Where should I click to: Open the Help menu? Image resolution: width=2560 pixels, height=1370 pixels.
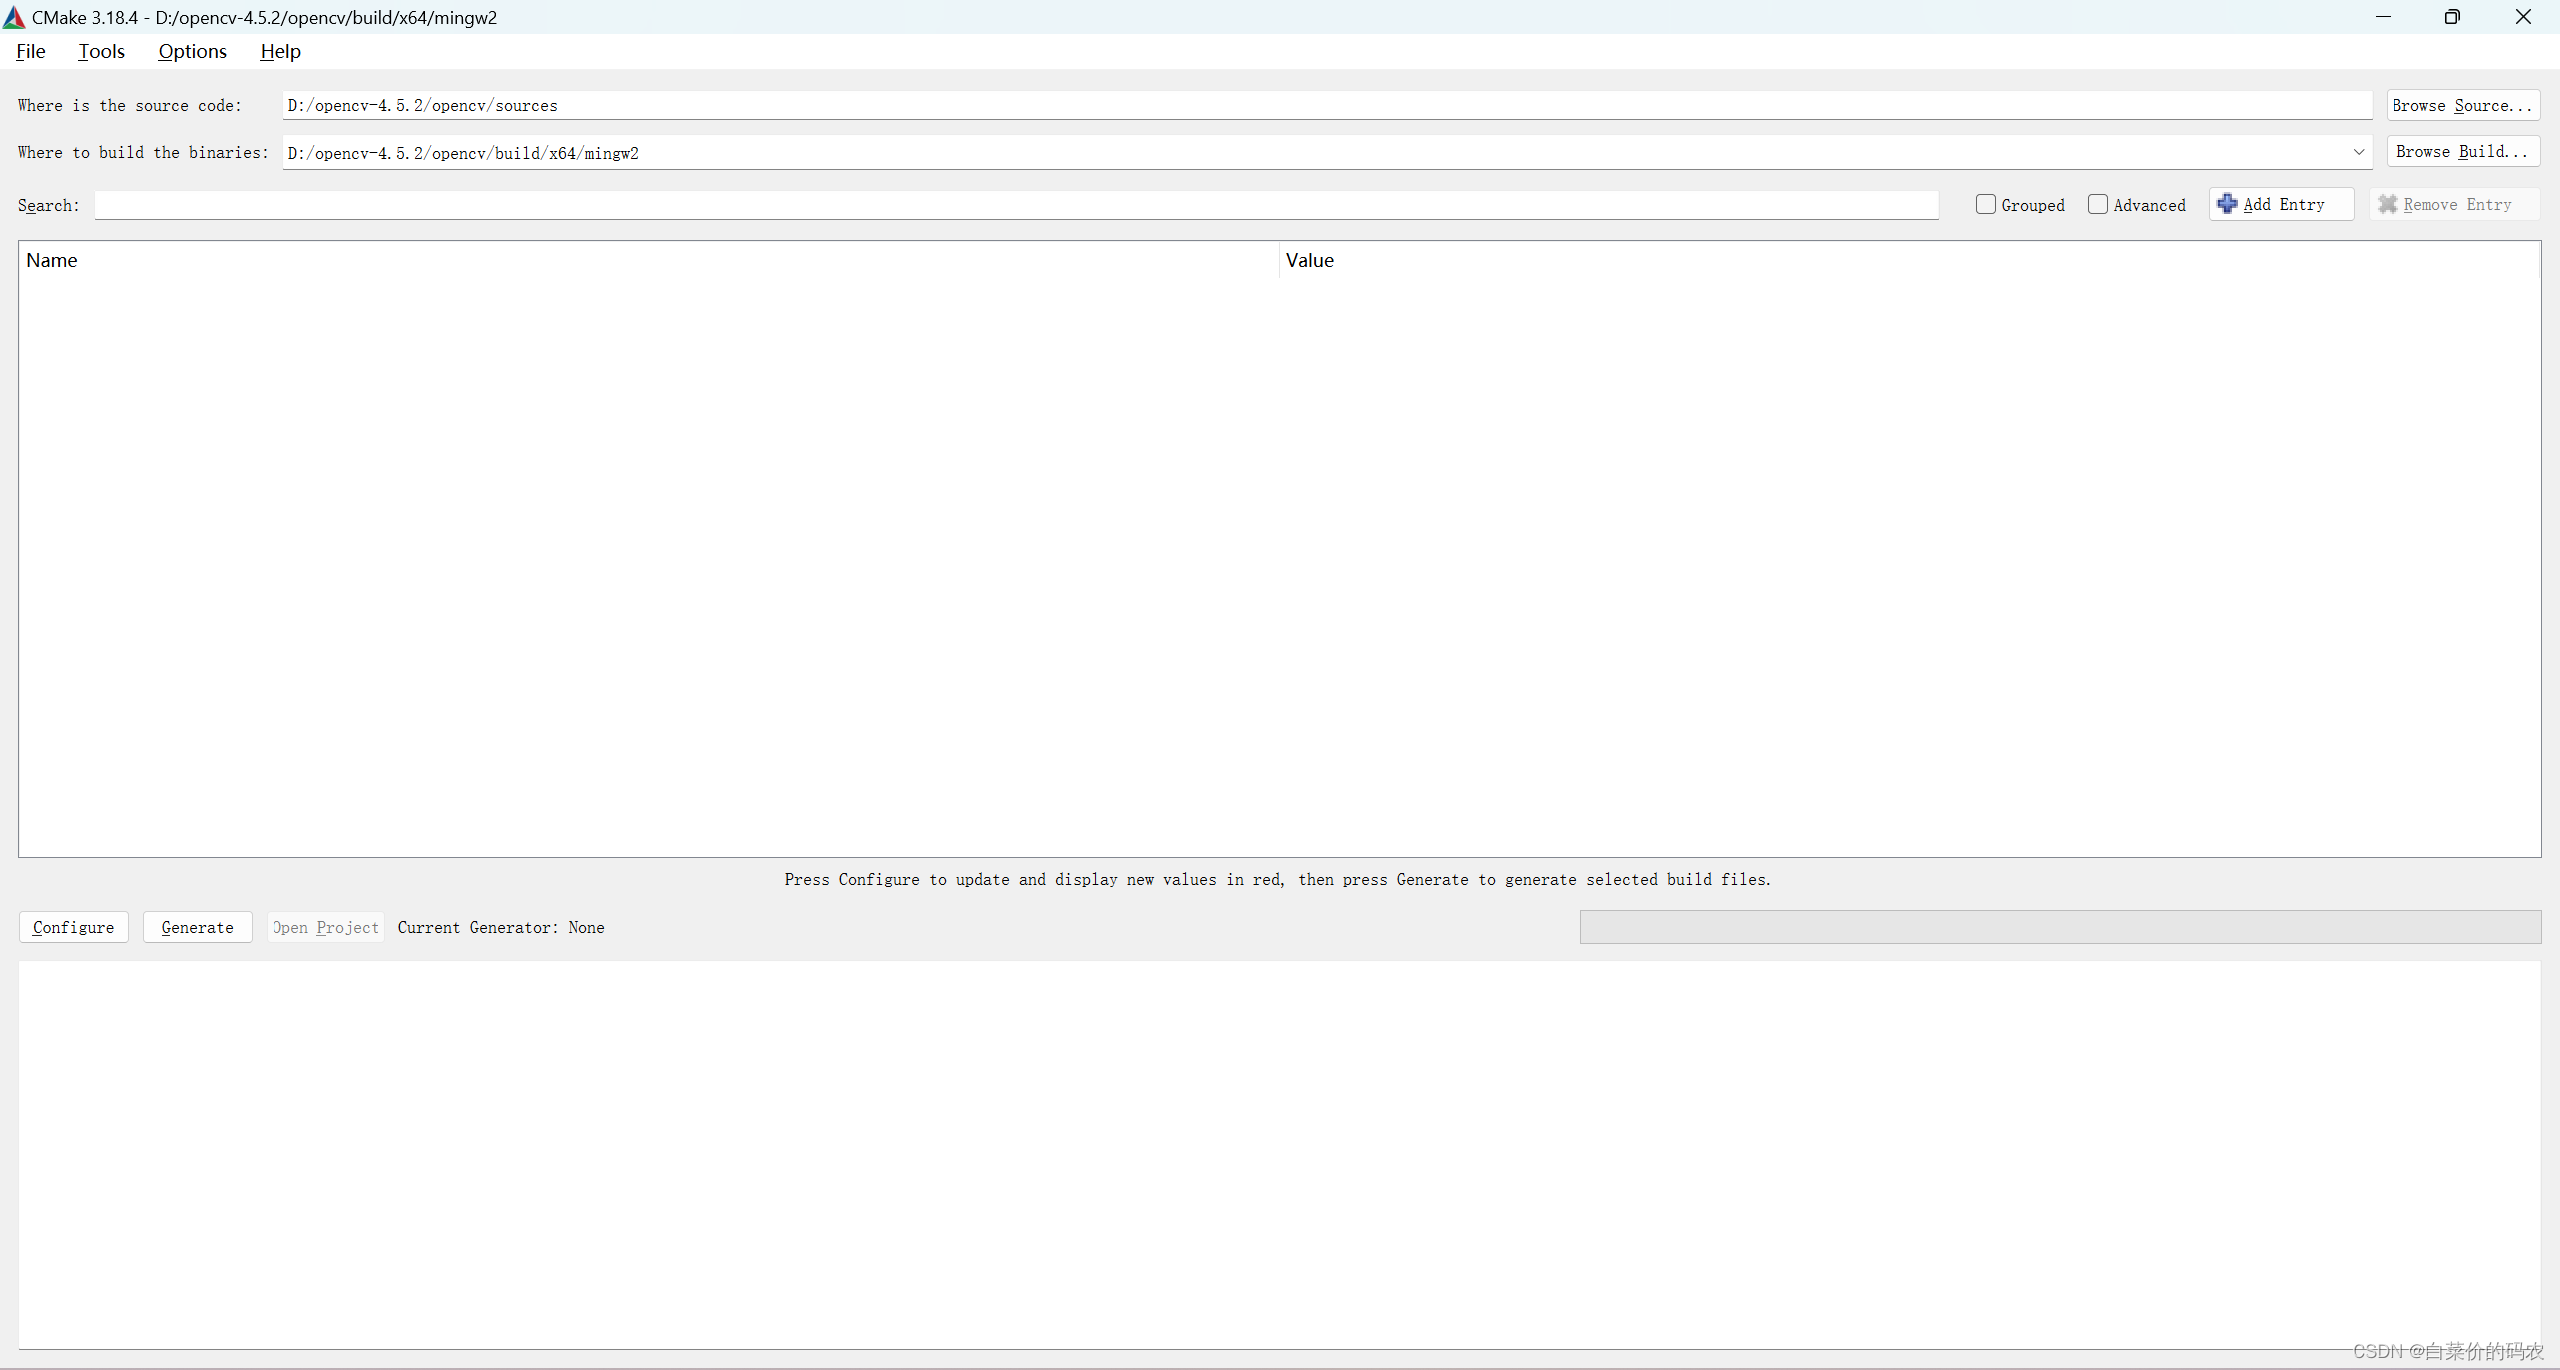(280, 51)
